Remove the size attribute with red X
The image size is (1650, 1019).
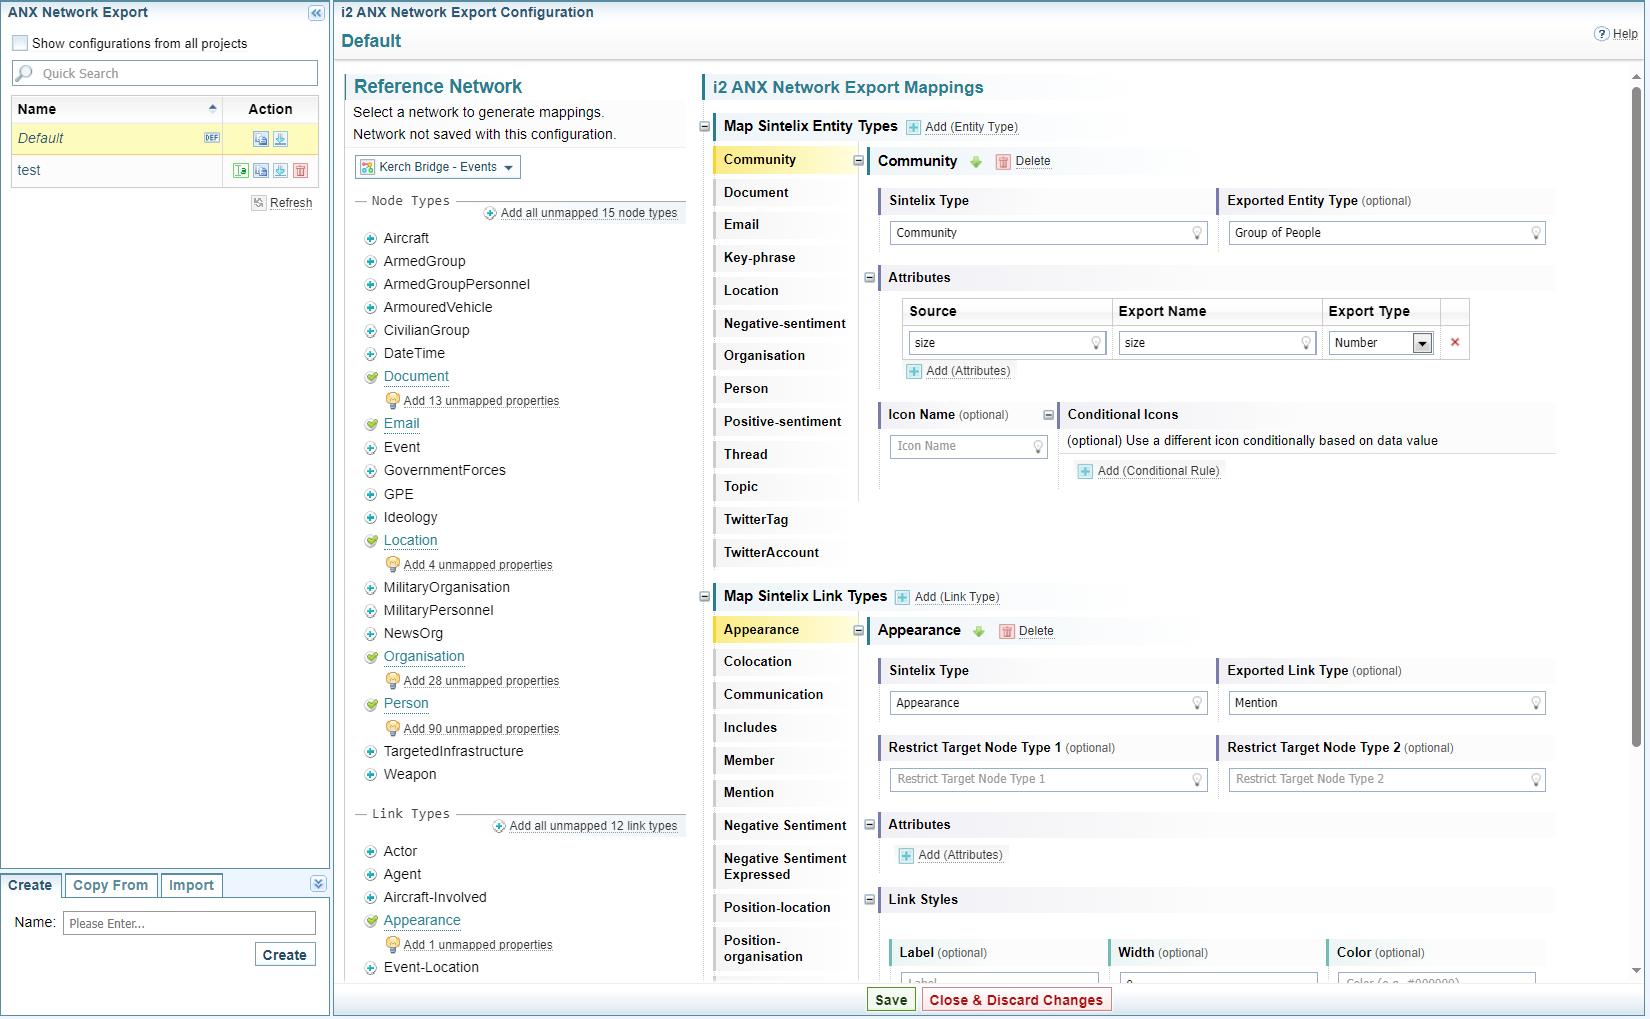point(1454,343)
